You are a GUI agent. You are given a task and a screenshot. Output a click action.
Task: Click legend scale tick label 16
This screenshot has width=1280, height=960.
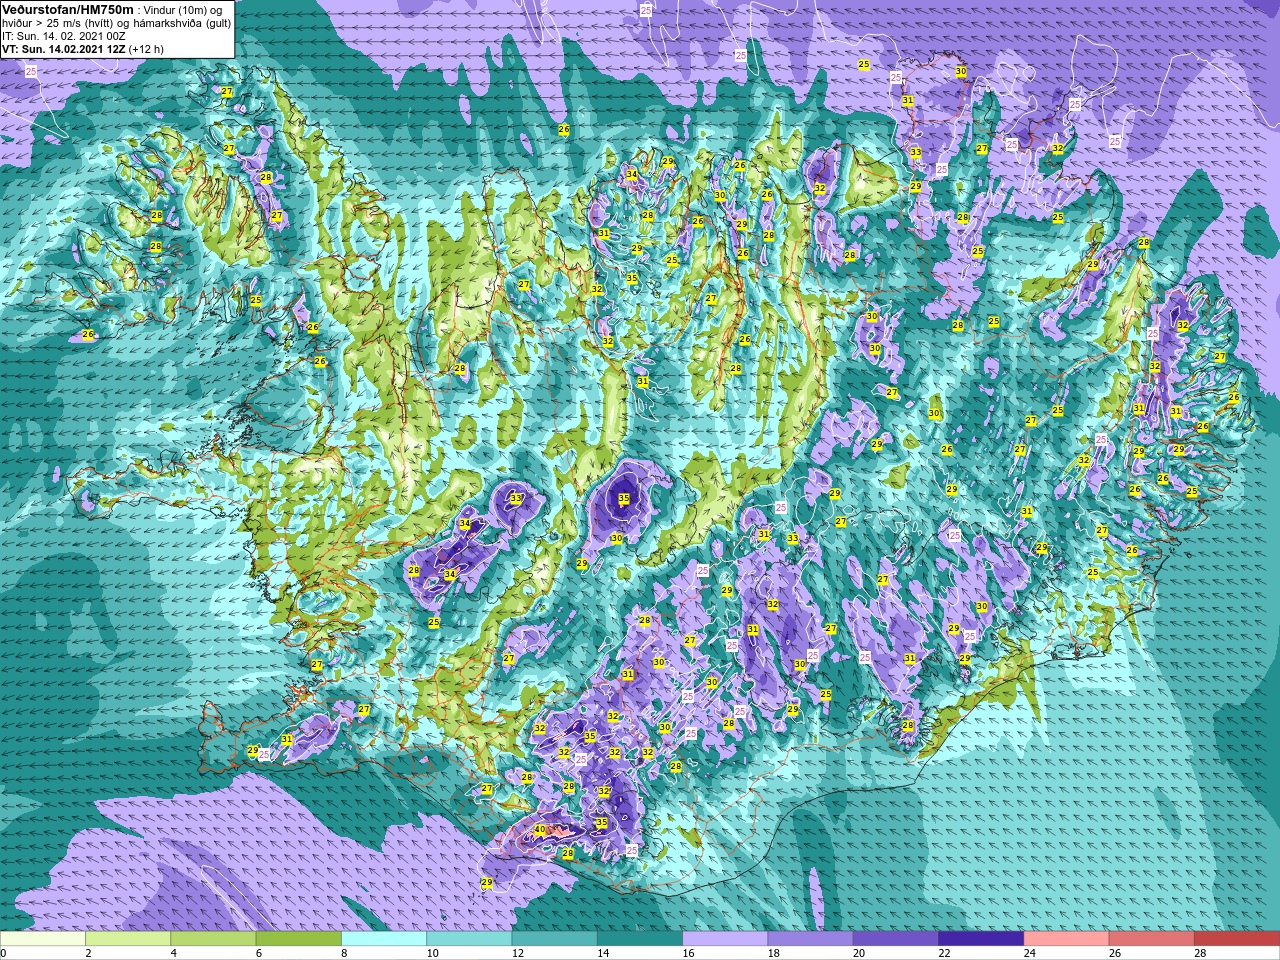[x=688, y=953]
